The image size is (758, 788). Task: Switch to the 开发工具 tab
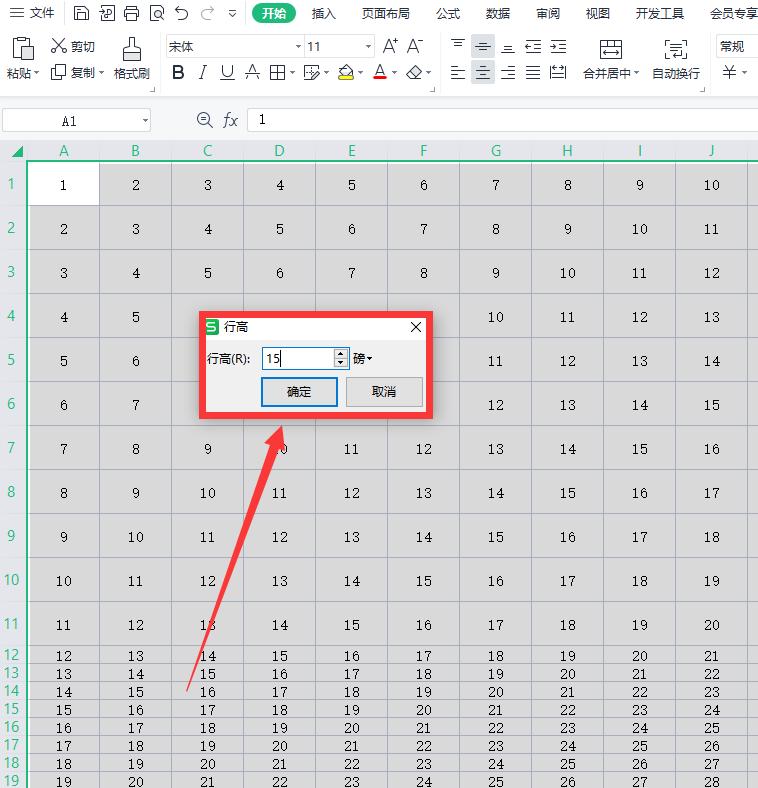[659, 14]
